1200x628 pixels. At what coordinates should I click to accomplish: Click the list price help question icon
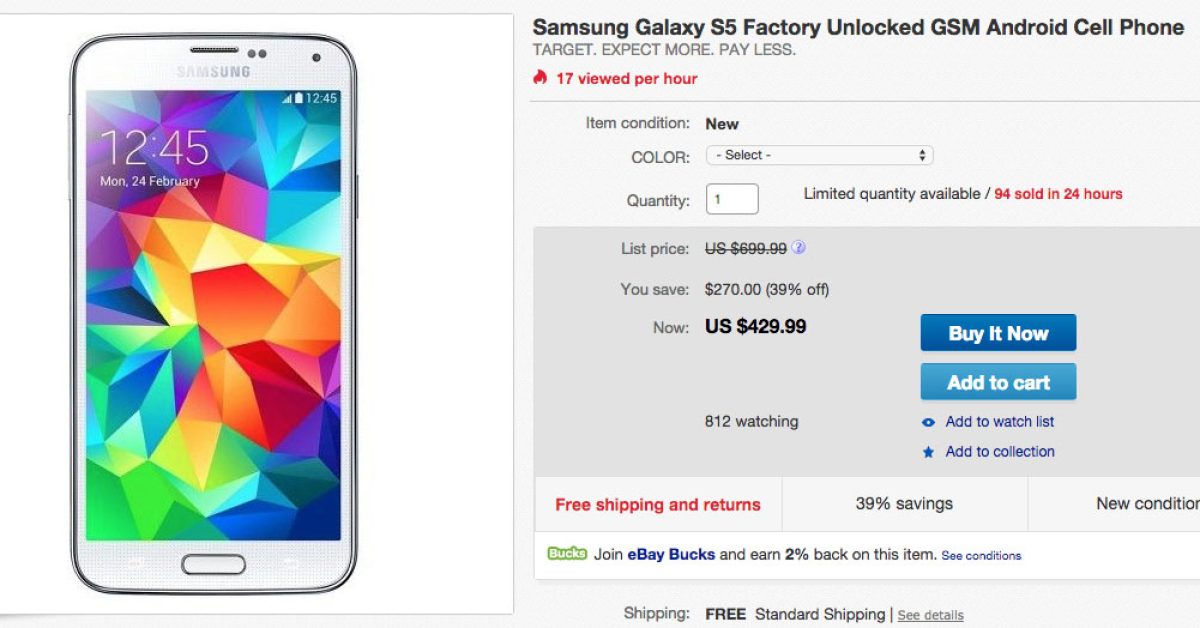(x=799, y=248)
